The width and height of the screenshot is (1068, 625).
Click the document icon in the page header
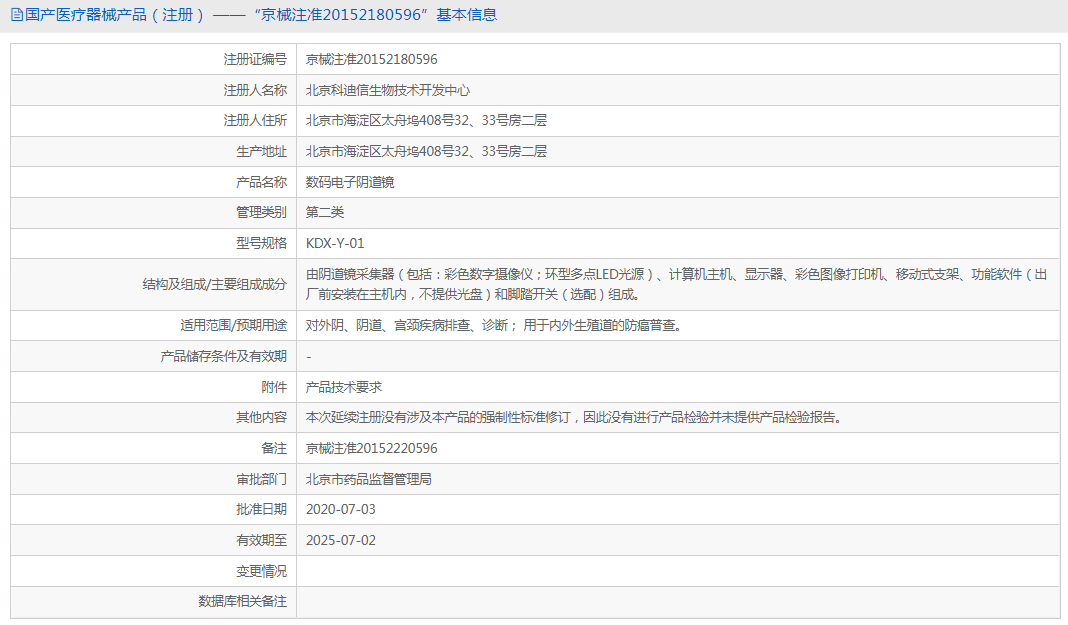point(16,15)
